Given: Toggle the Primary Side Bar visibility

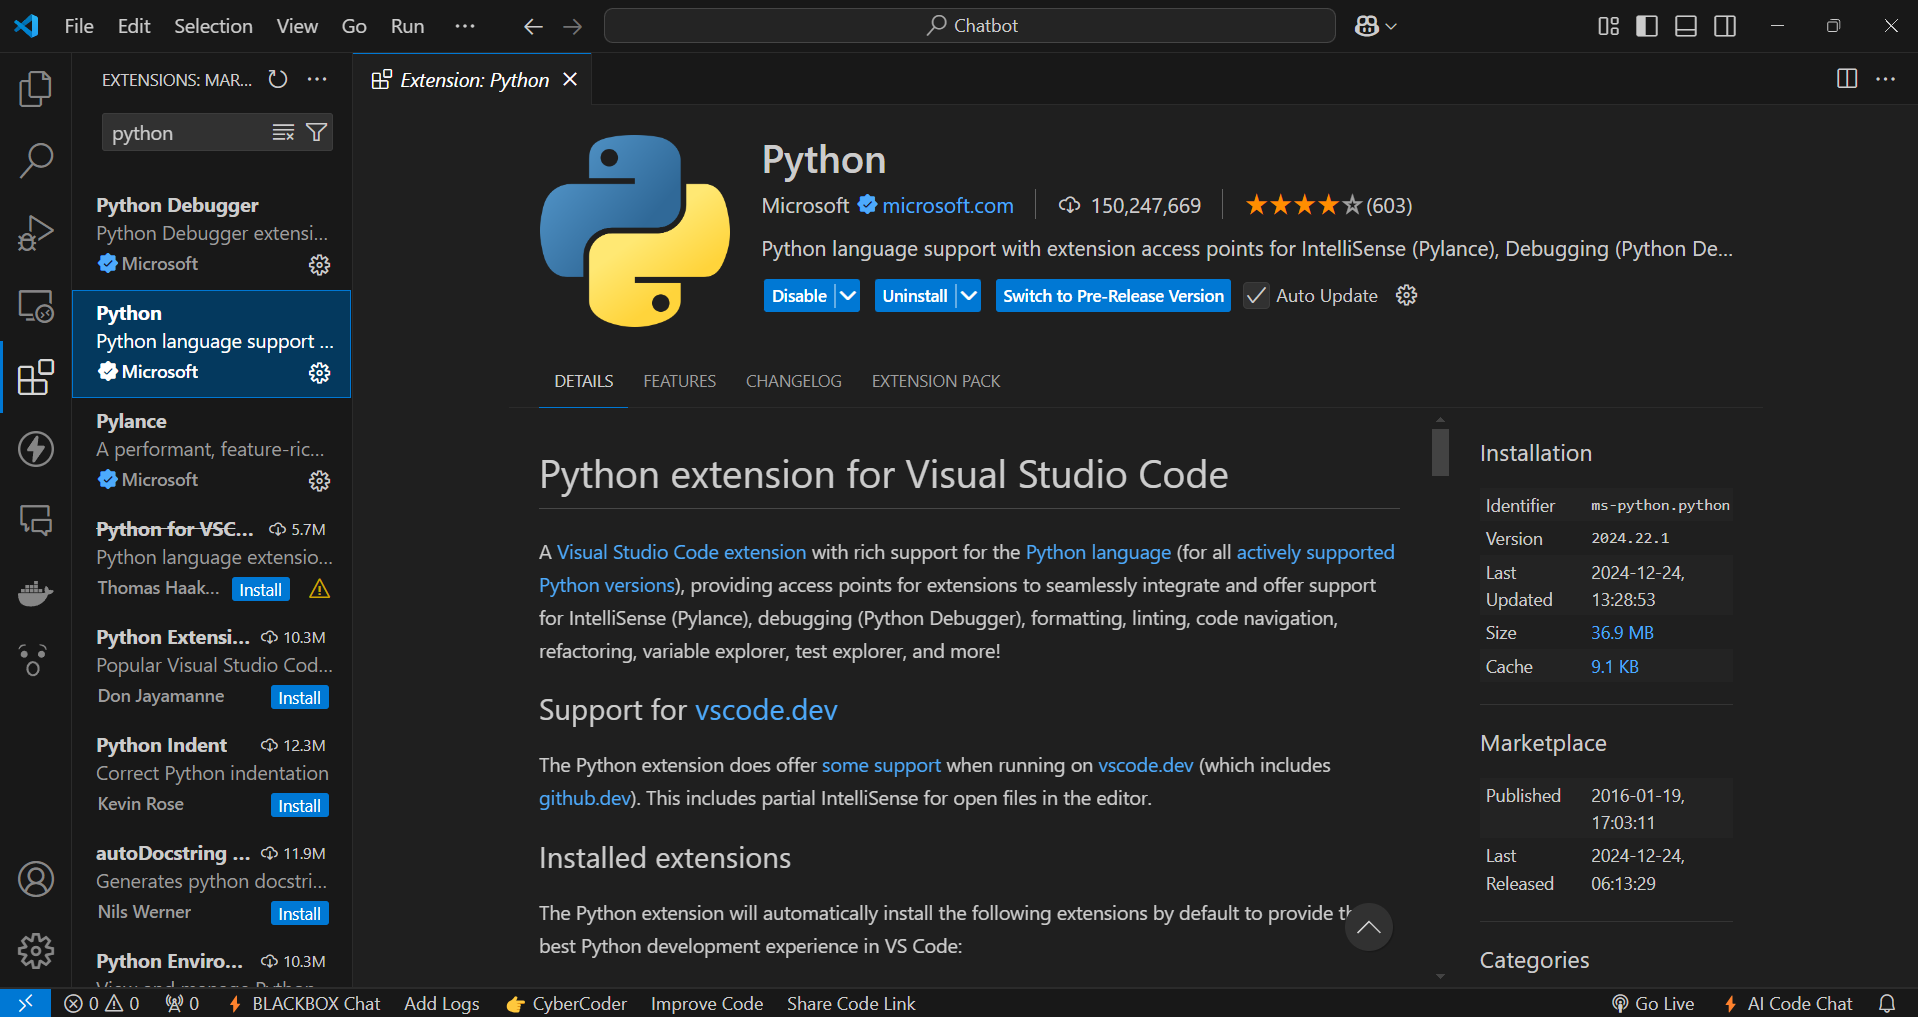Looking at the screenshot, I should tap(1645, 26).
